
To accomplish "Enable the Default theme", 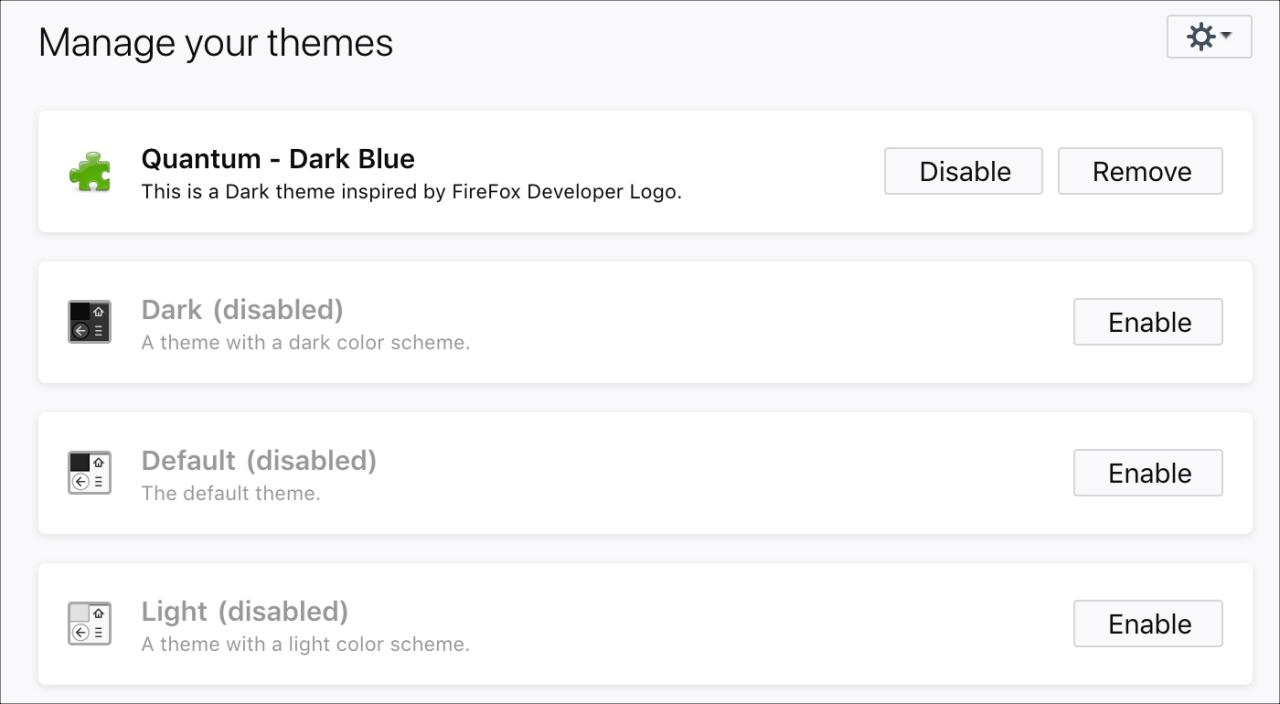I will coord(1148,473).
